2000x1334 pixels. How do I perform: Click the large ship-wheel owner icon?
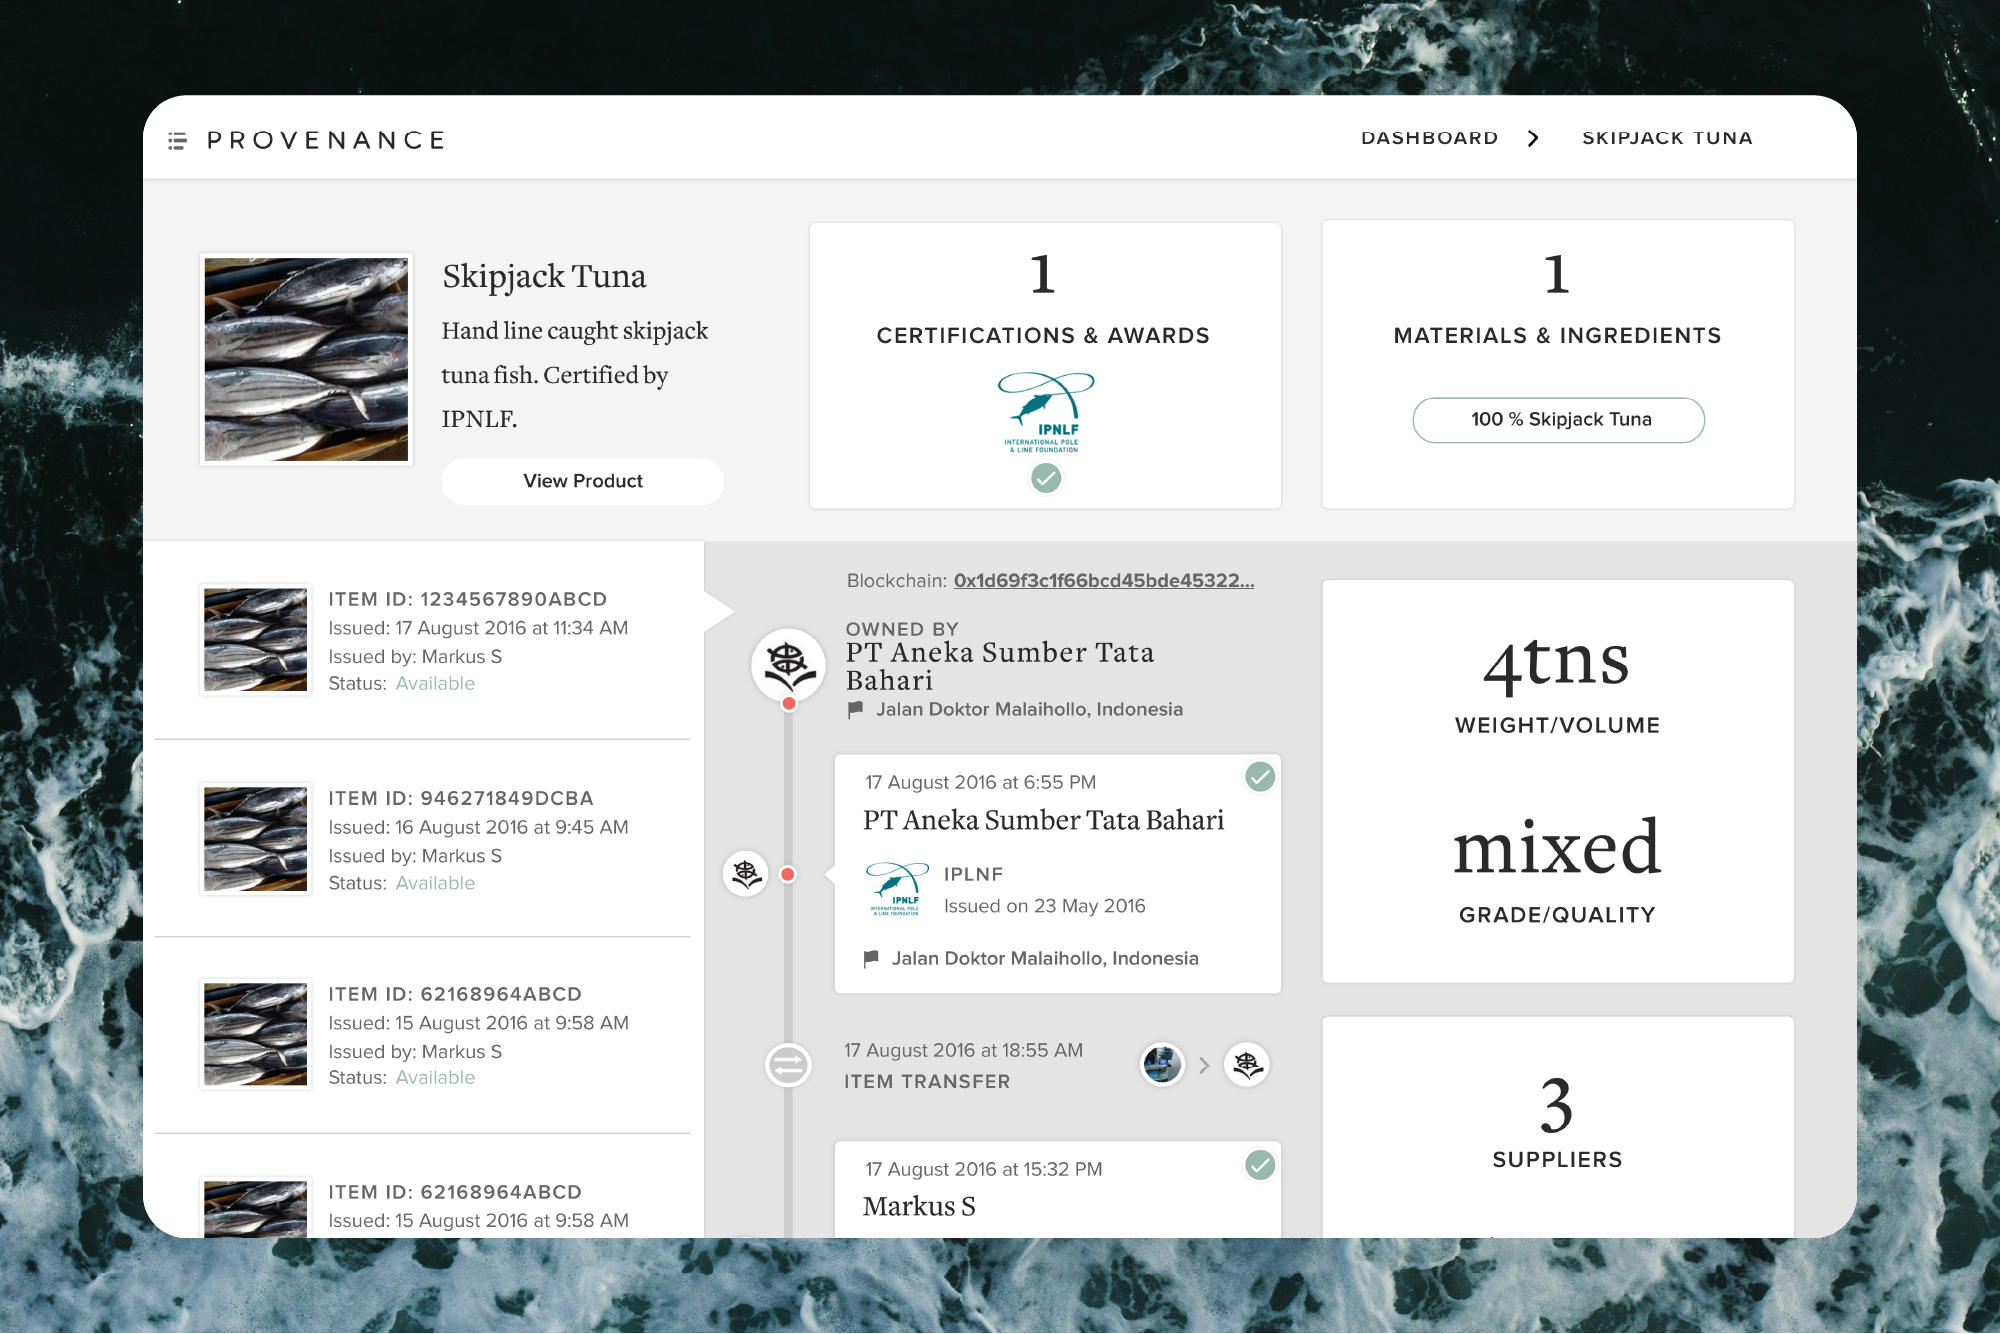(788, 664)
